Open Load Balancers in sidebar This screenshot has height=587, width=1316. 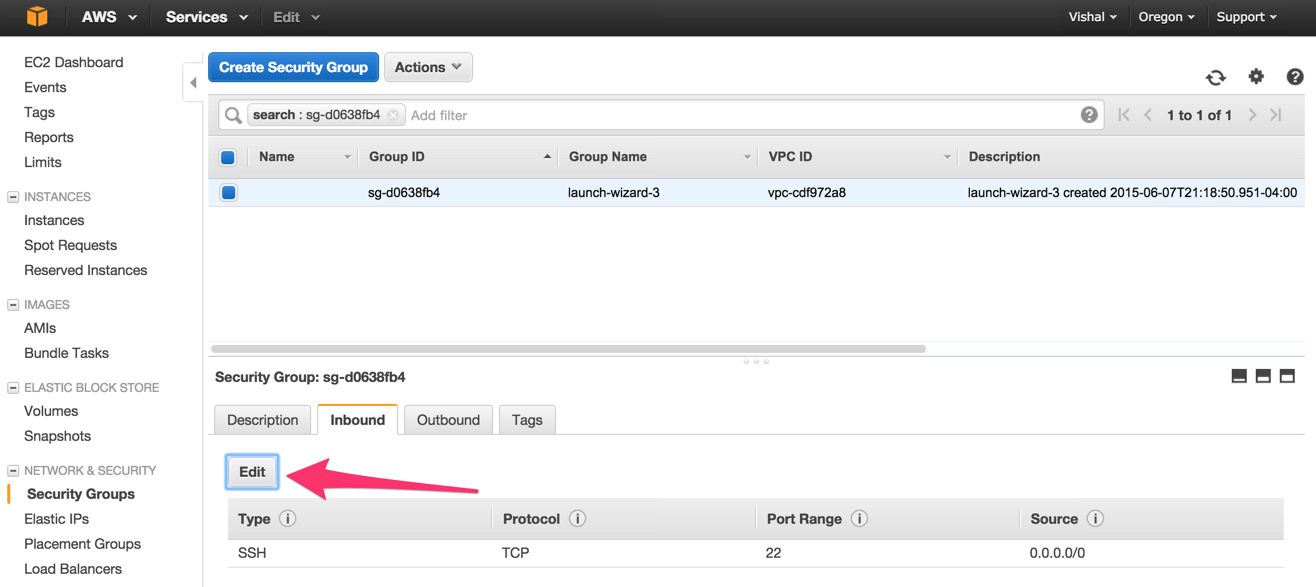click(73, 569)
